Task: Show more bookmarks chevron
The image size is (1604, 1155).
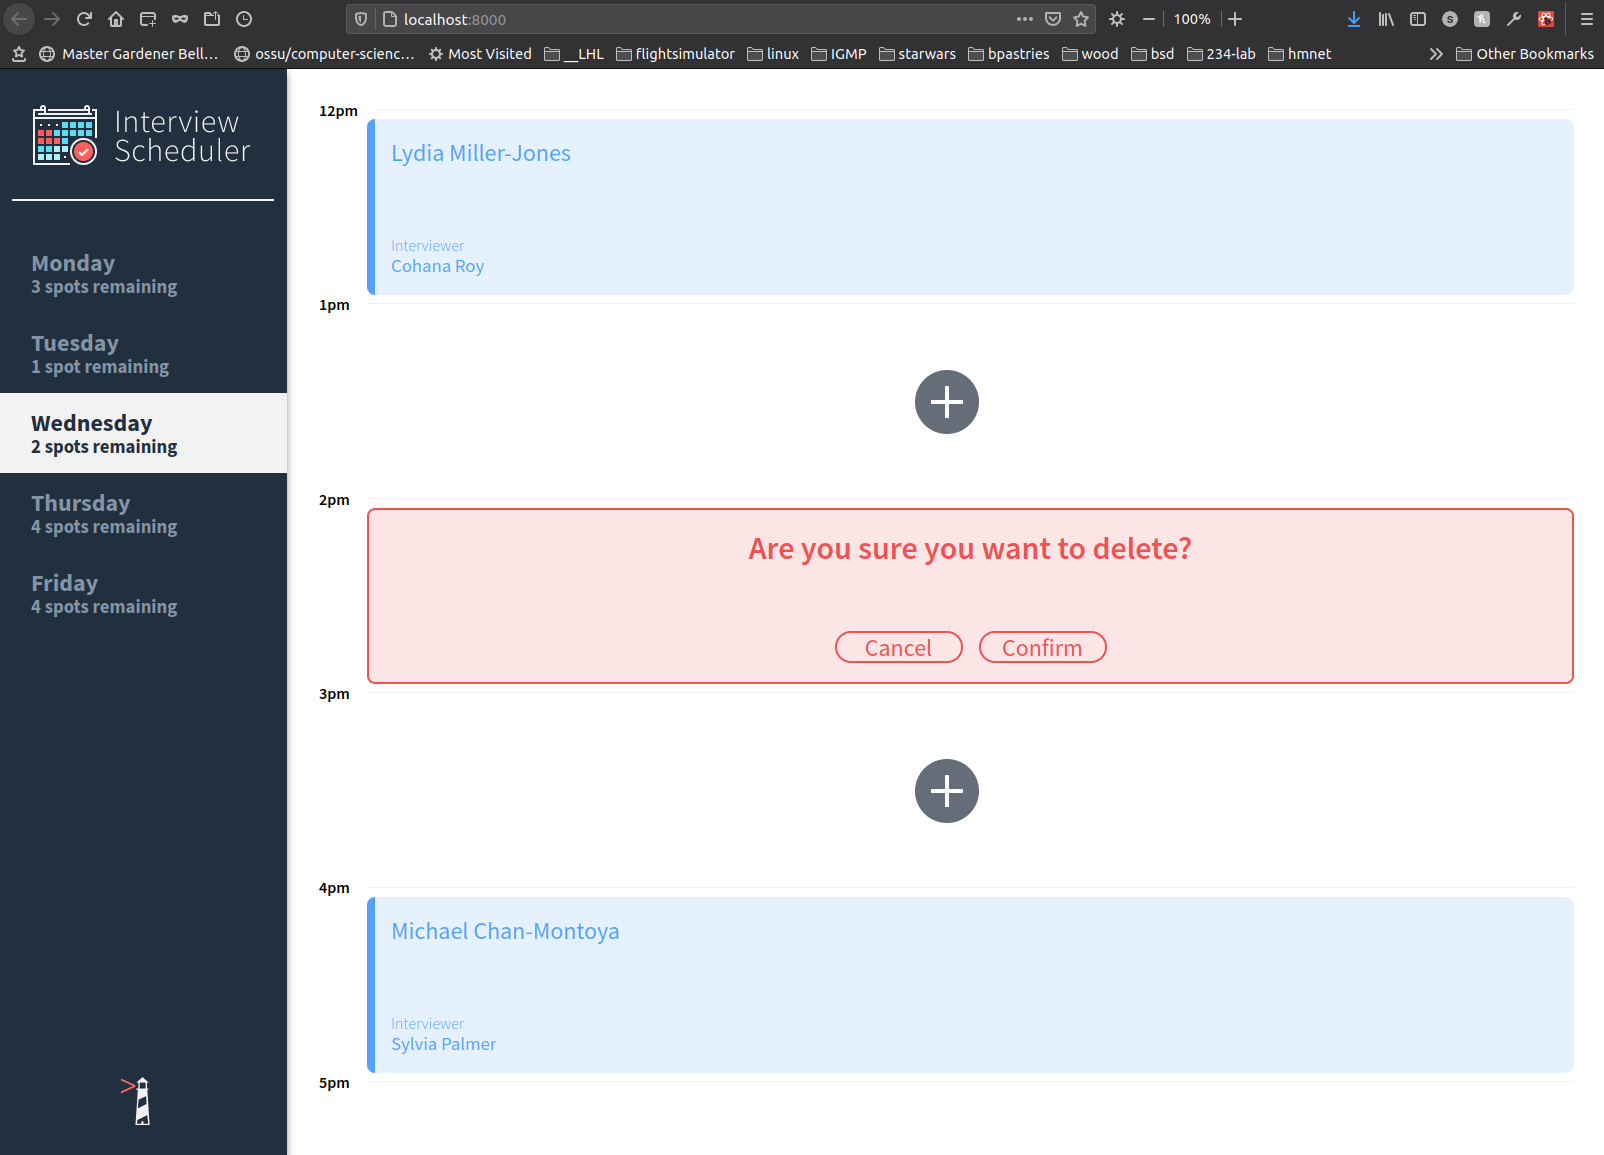Action: coord(1436,54)
